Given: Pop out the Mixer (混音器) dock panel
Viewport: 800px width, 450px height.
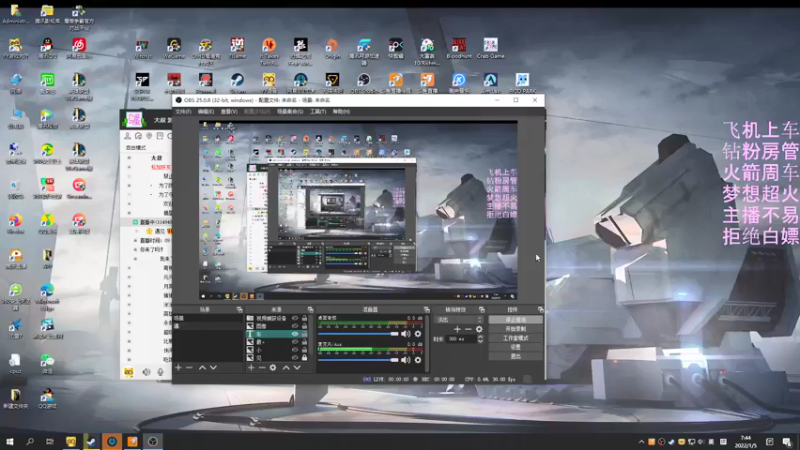Looking at the screenshot, I should pyautogui.click(x=427, y=309).
